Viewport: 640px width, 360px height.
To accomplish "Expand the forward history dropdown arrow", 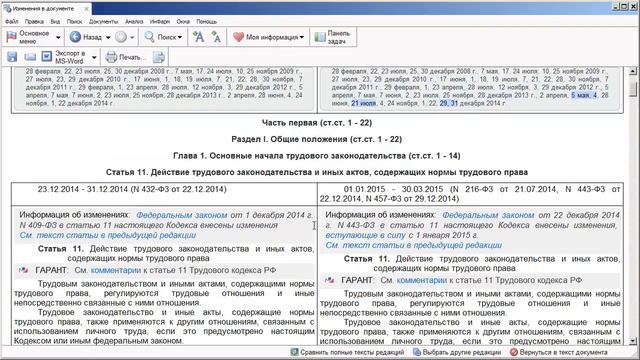I will (132, 38).
